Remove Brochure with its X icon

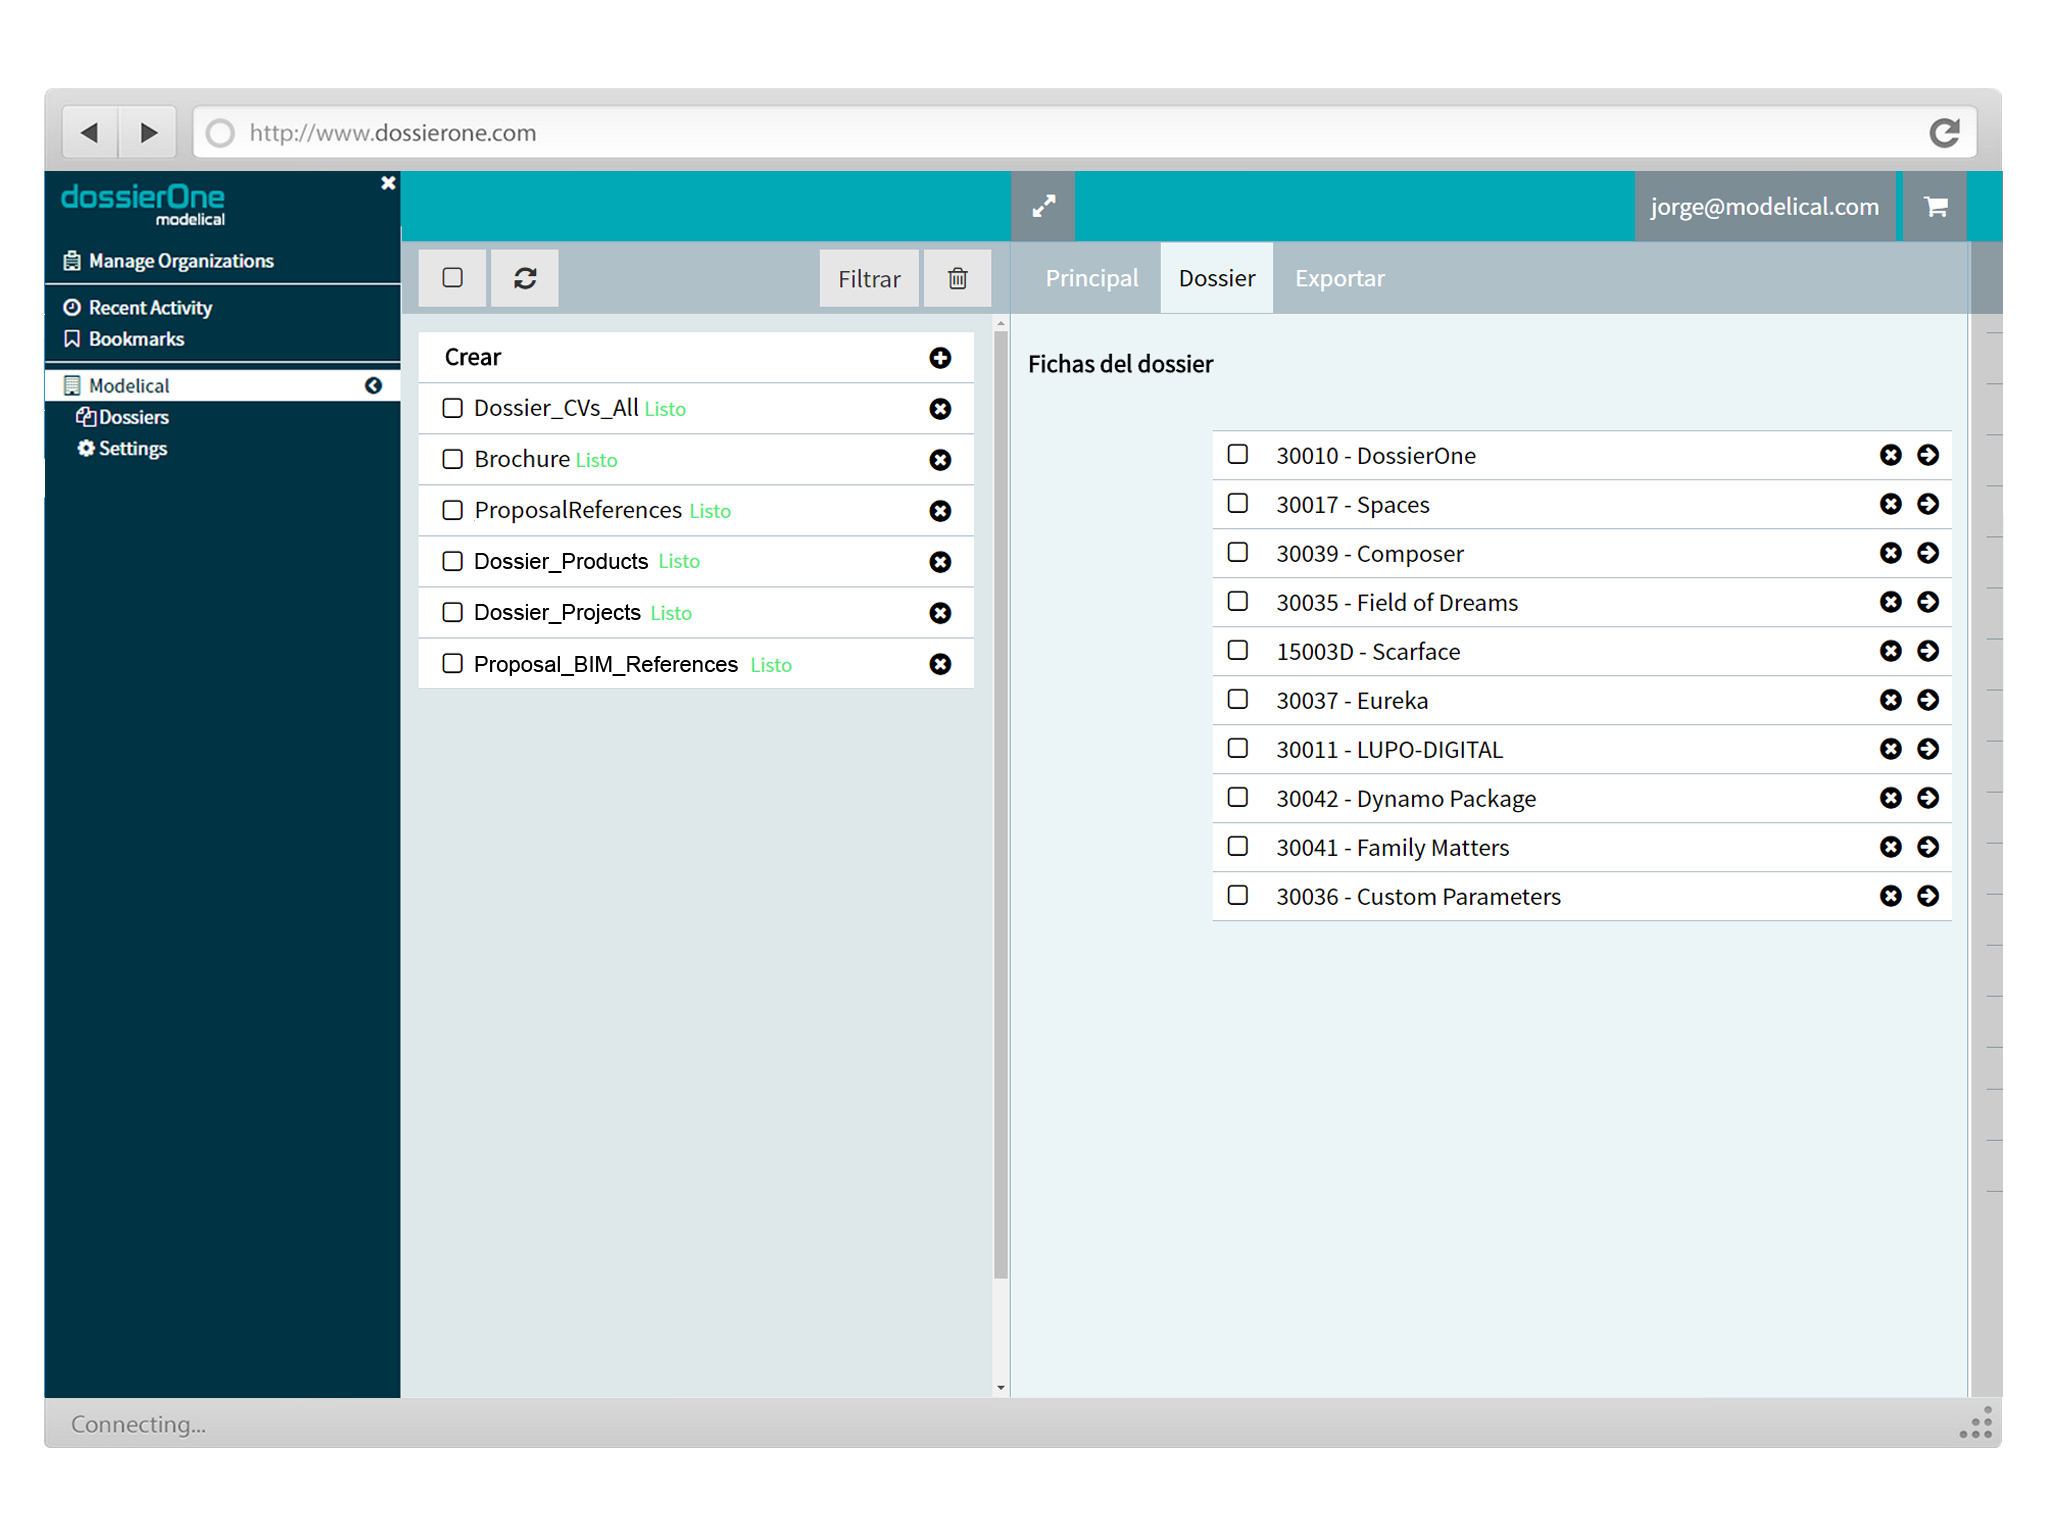coord(940,460)
